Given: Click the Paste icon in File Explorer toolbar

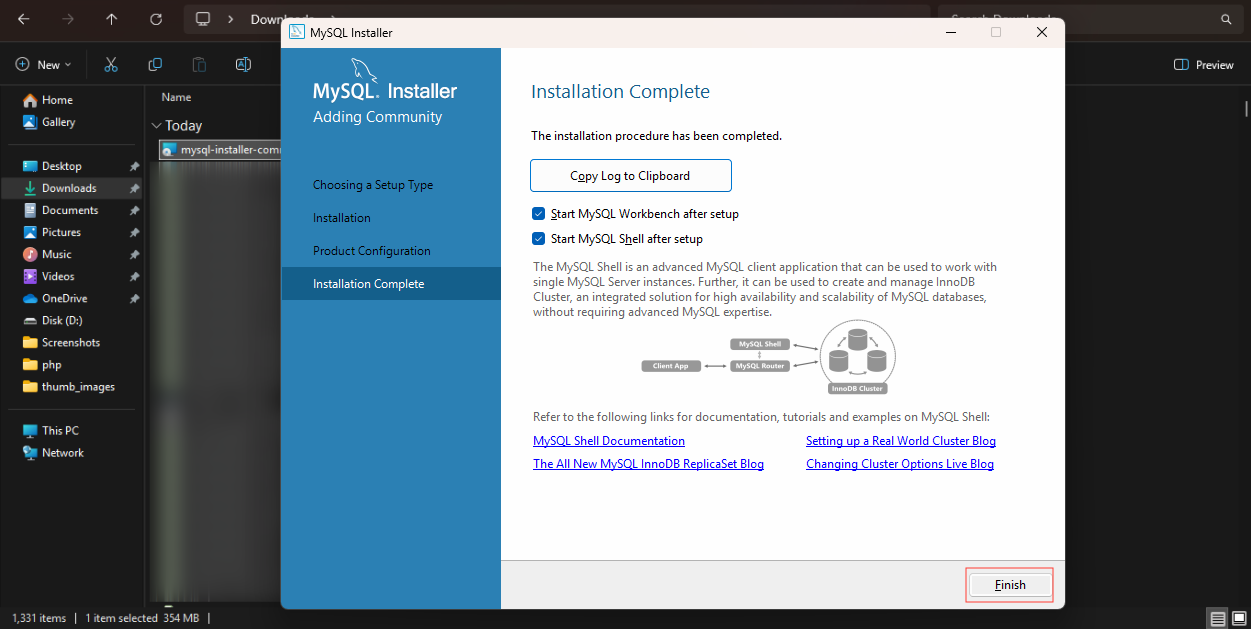Looking at the screenshot, I should click(199, 65).
